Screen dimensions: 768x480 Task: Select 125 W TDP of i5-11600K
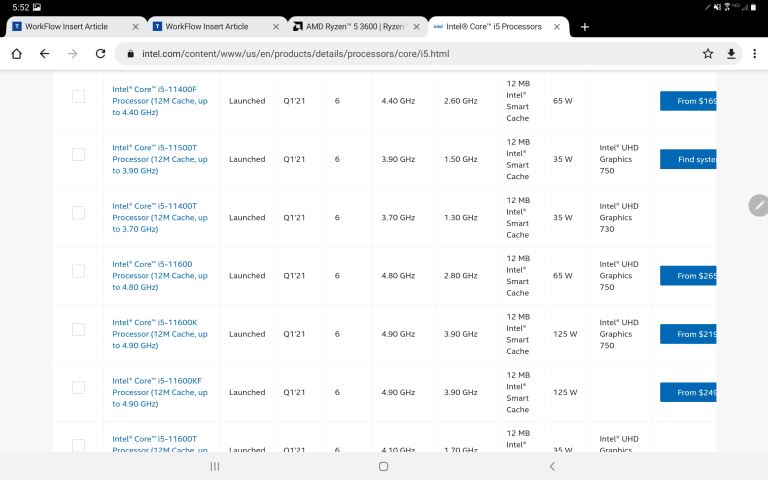(565, 334)
